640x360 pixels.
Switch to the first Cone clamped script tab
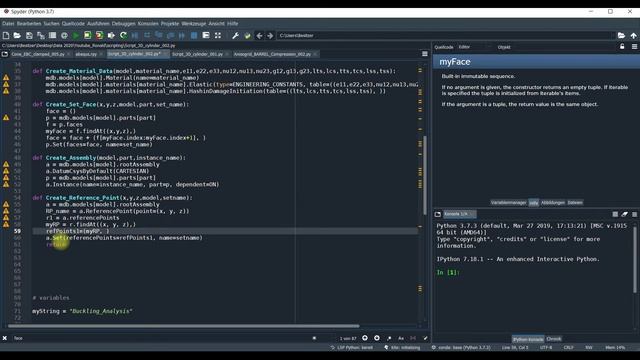(x=38, y=54)
